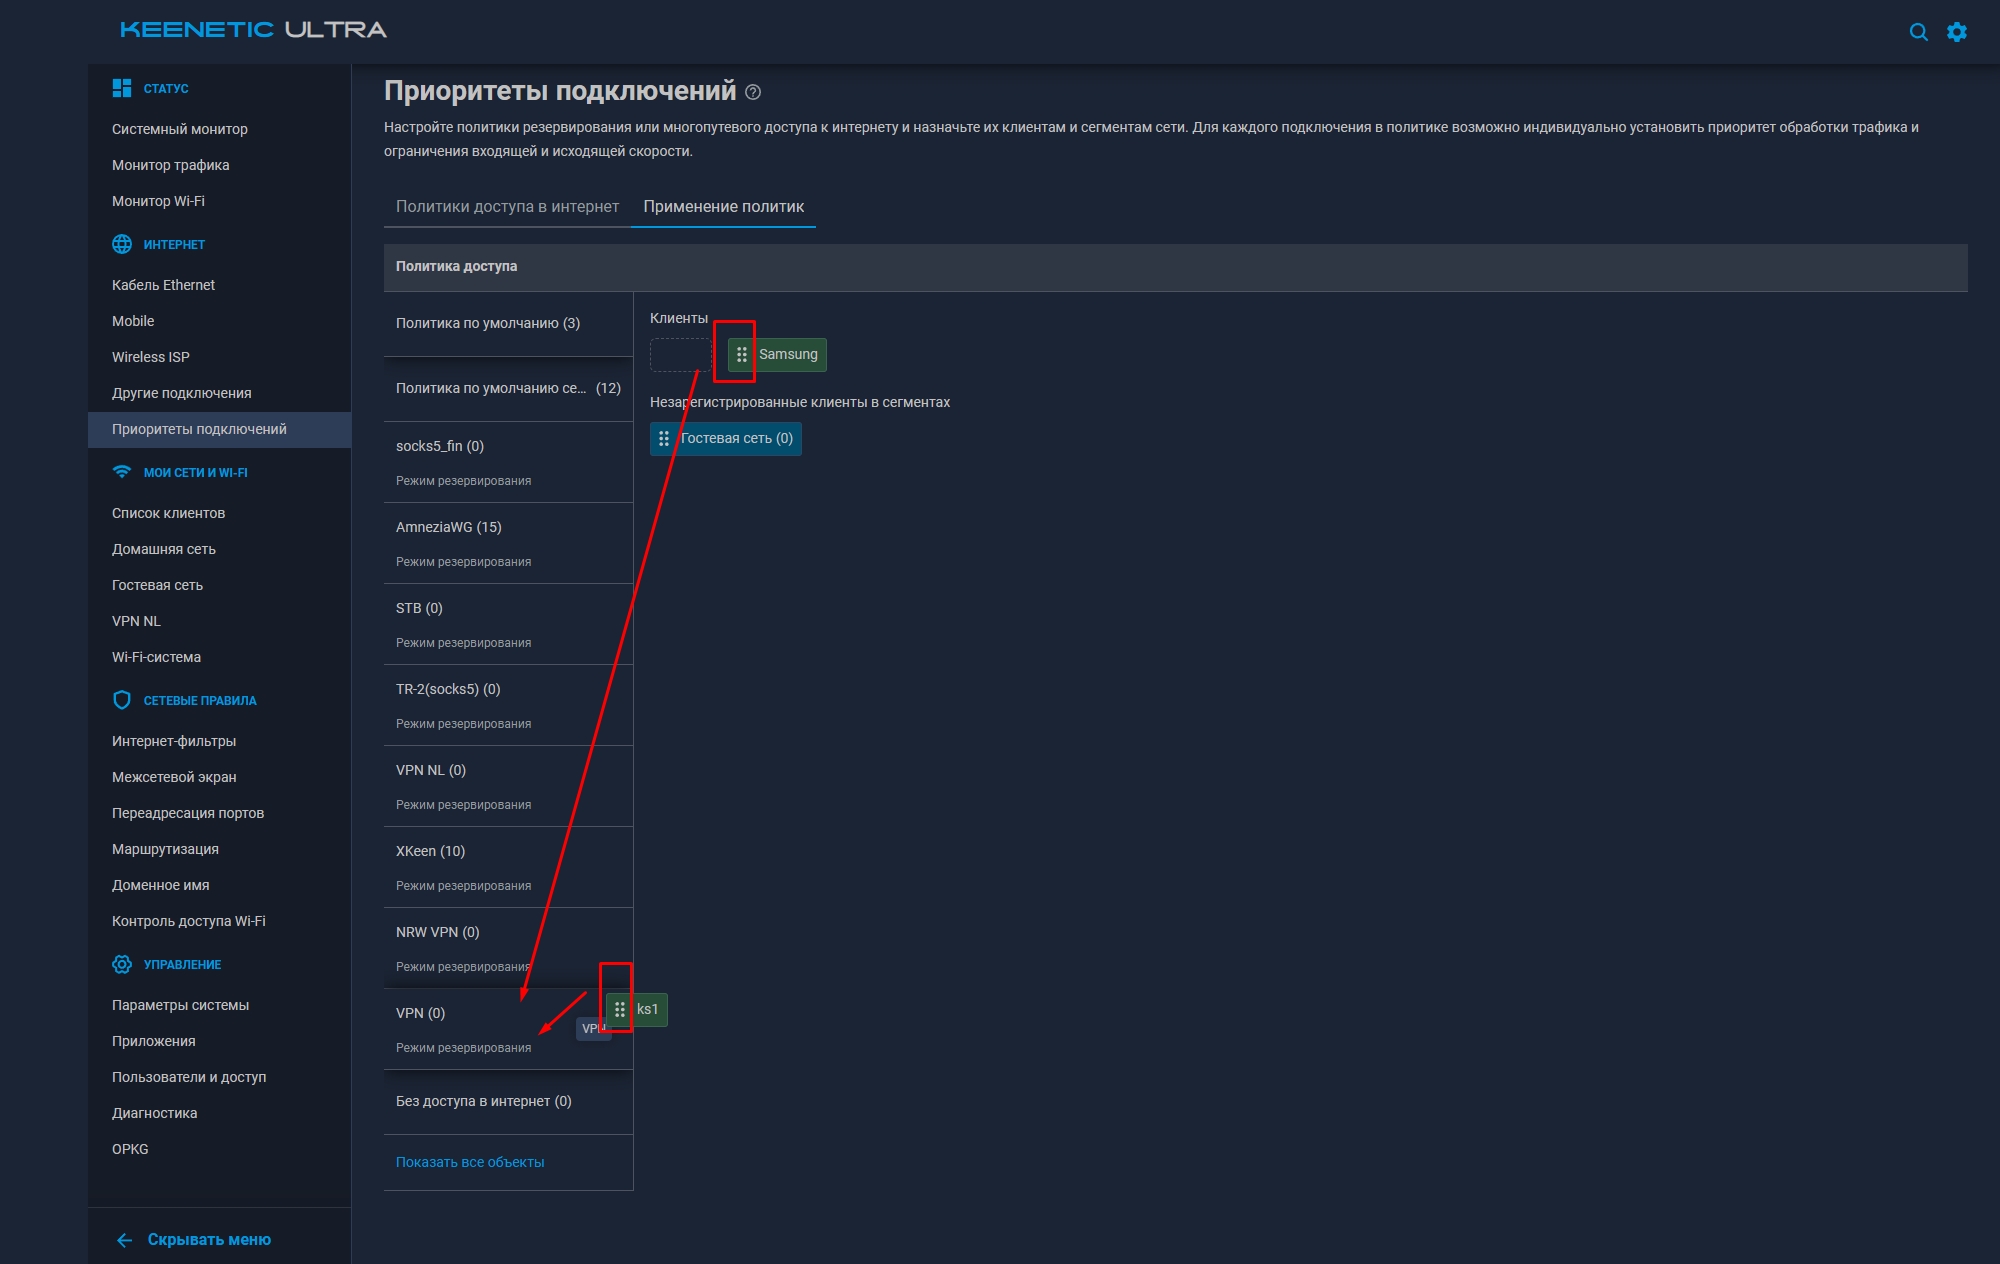Select the СТАТУС section icon in the sidebar
Screen dimensions: 2000x1264
tap(122, 87)
